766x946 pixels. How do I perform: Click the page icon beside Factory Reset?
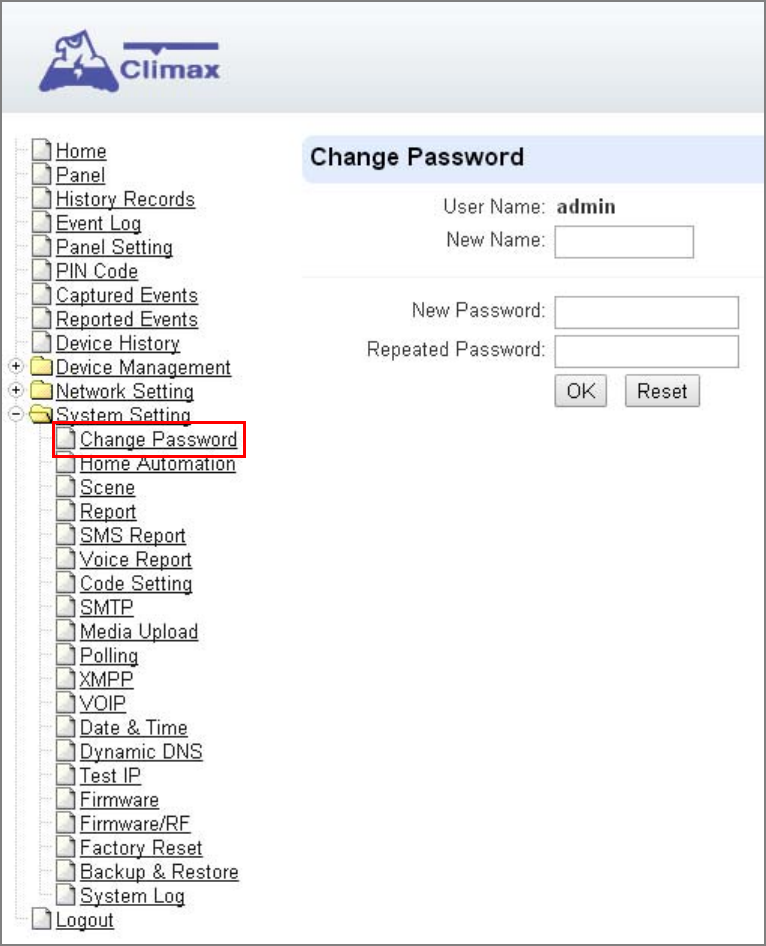66,847
